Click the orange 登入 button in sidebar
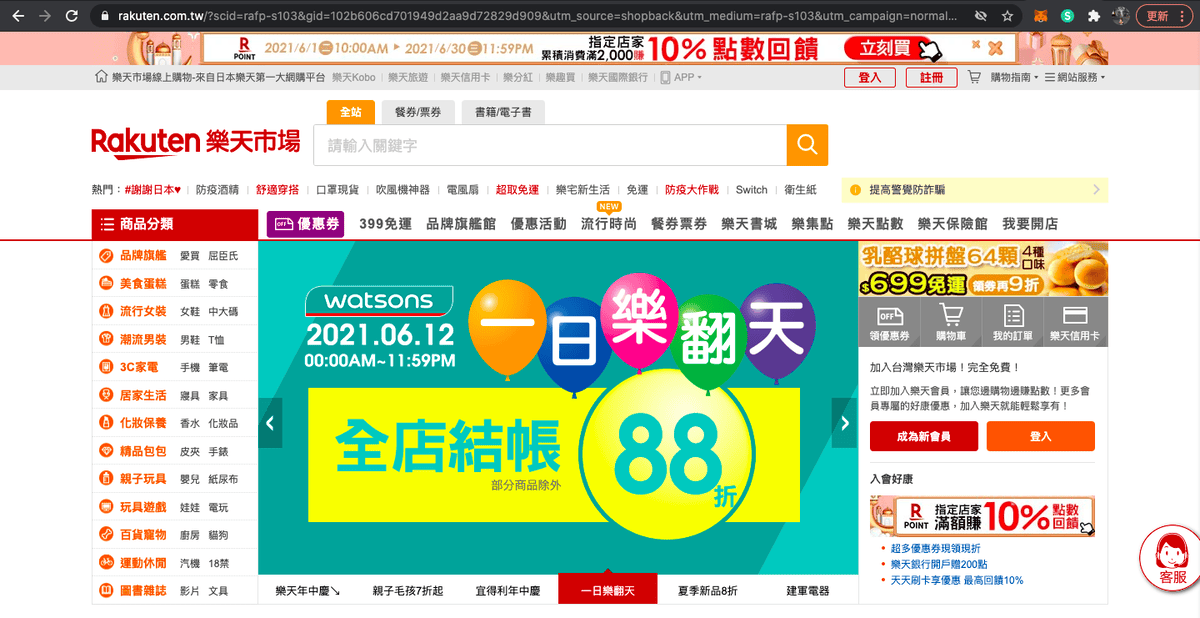Image resolution: width=1200 pixels, height=618 pixels. (1041, 436)
